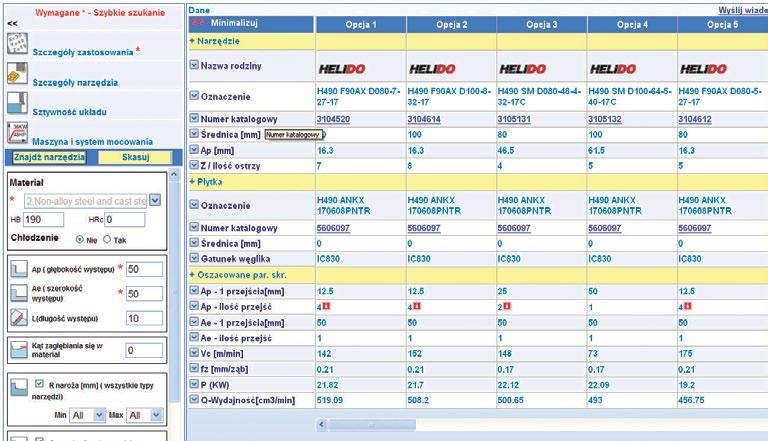Open insert catalog link 5606097 in Opcja 4
Viewport: 768px width, 441px height.
pos(604,228)
